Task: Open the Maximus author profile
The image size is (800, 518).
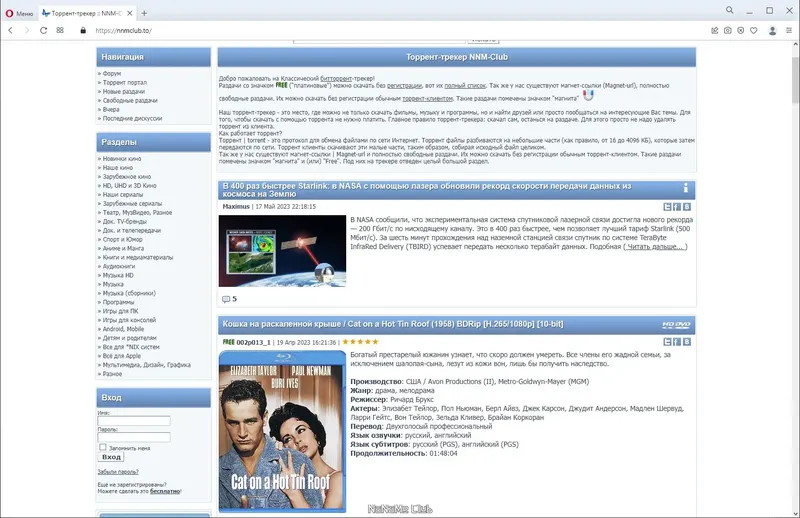Action: pos(236,207)
